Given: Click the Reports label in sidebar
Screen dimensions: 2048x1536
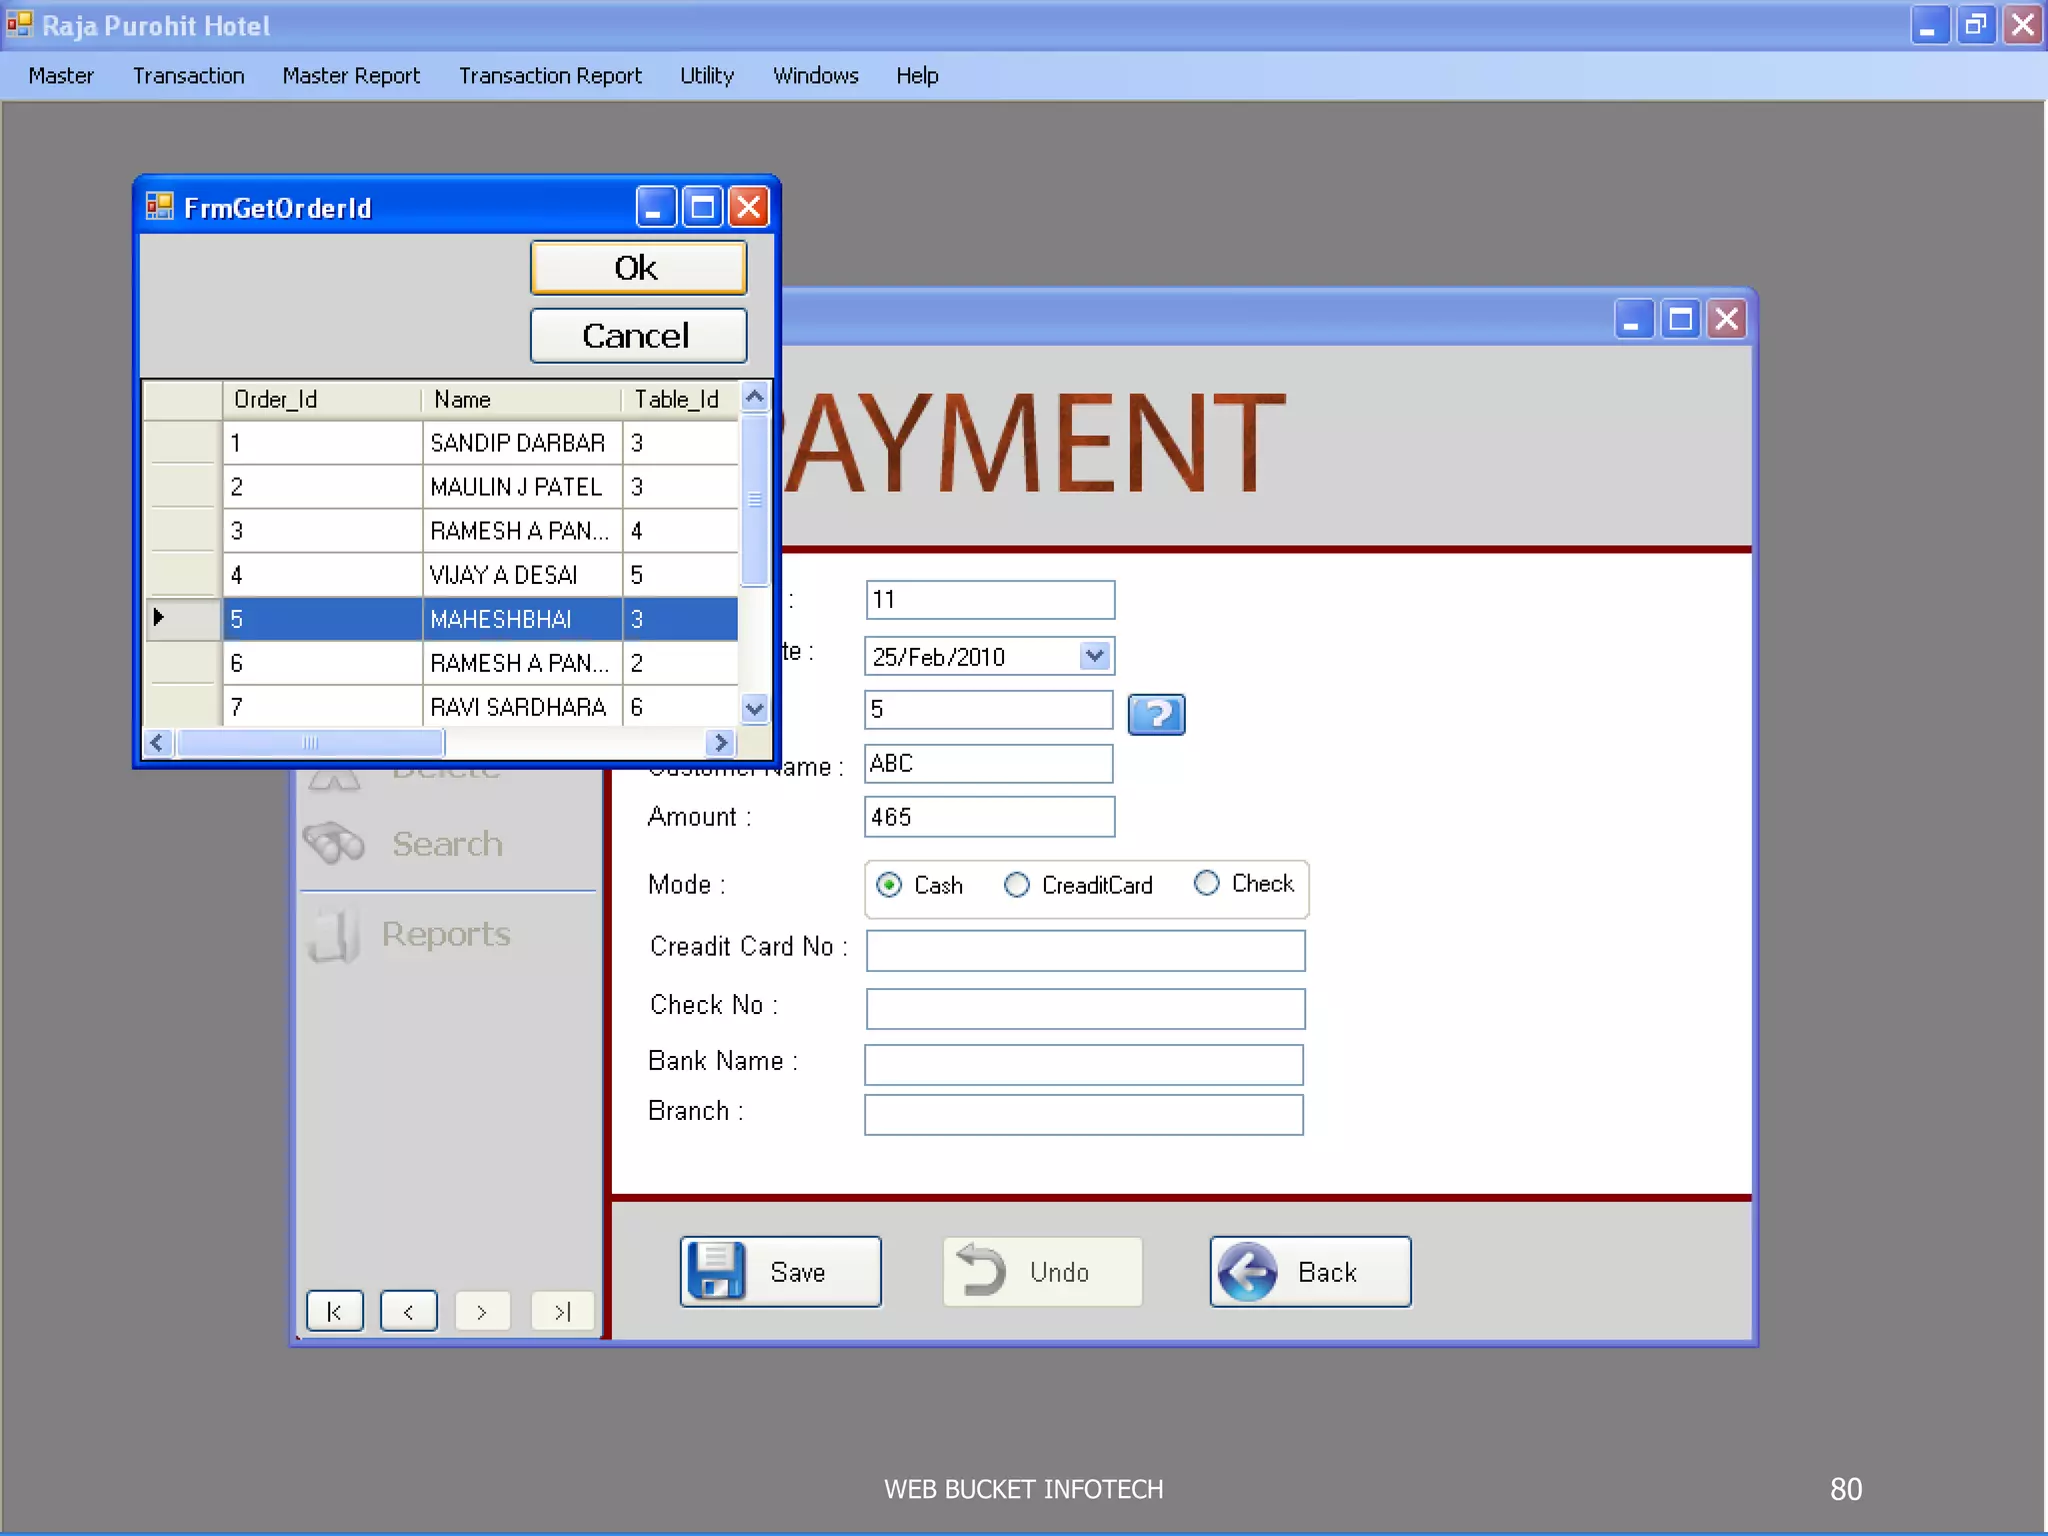Looking at the screenshot, I should (446, 934).
